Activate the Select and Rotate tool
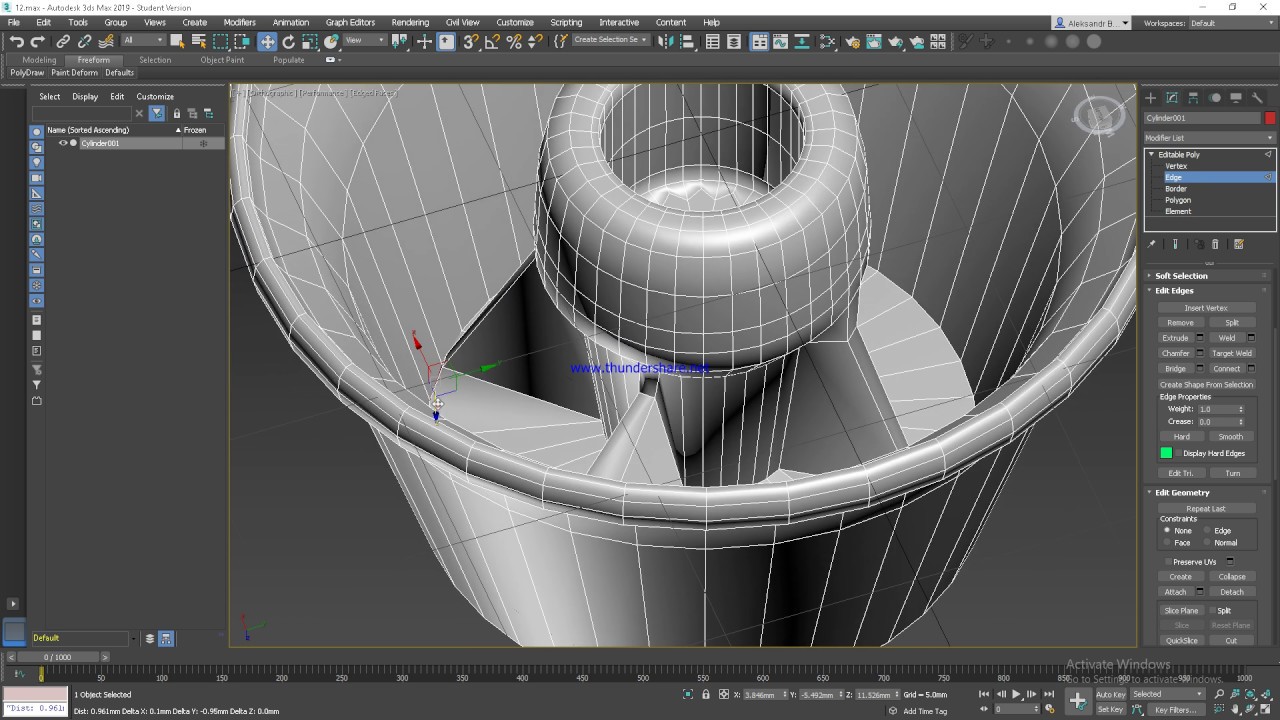This screenshot has width=1280, height=720. click(x=288, y=41)
